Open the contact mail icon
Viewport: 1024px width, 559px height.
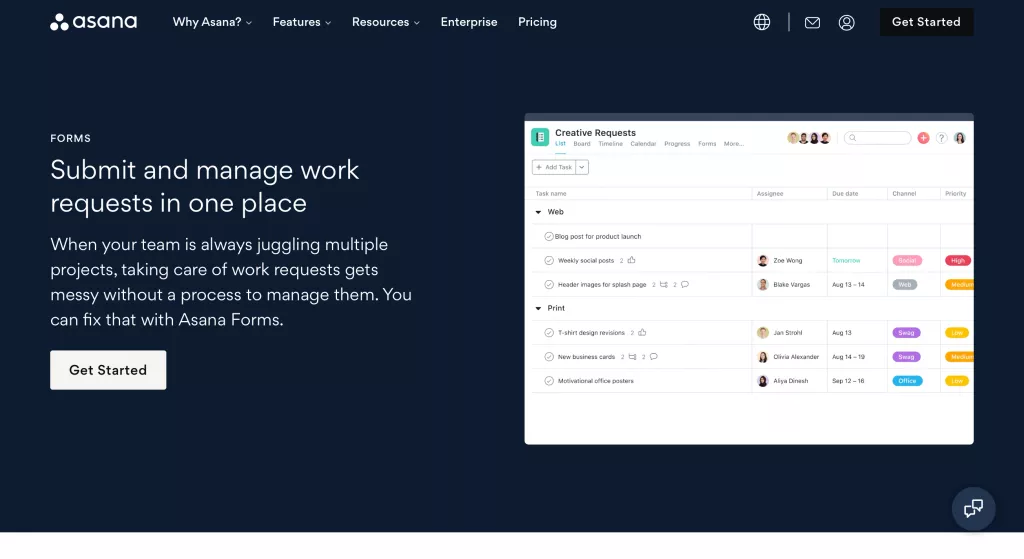click(x=812, y=23)
